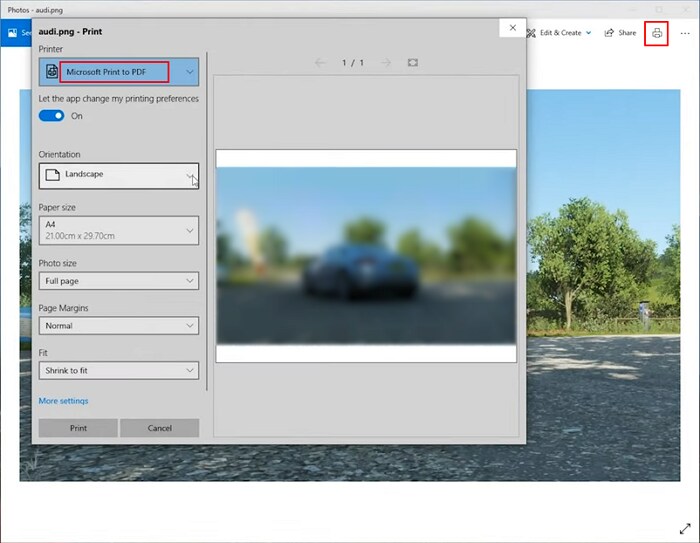This screenshot has height=543, width=700.
Task: Expand the Landscape orientation dropdown
Action: [x=119, y=176]
